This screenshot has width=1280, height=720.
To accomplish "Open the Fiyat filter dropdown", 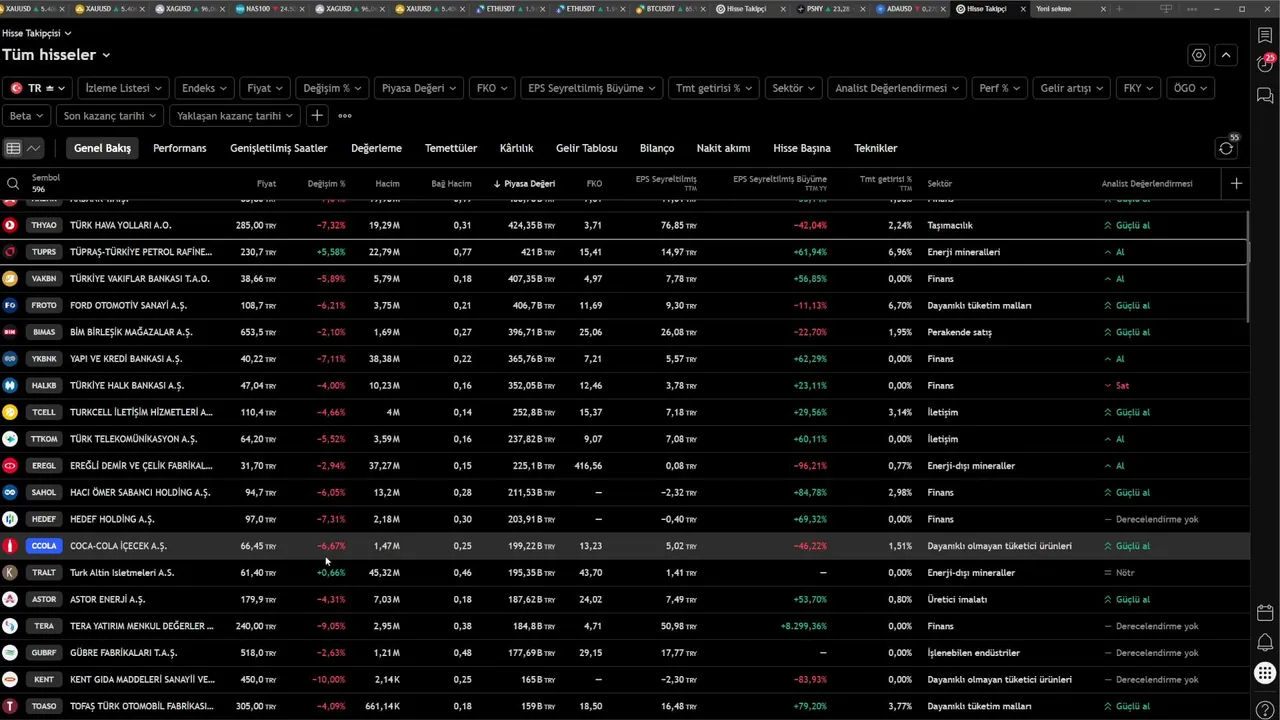I will (x=265, y=88).
